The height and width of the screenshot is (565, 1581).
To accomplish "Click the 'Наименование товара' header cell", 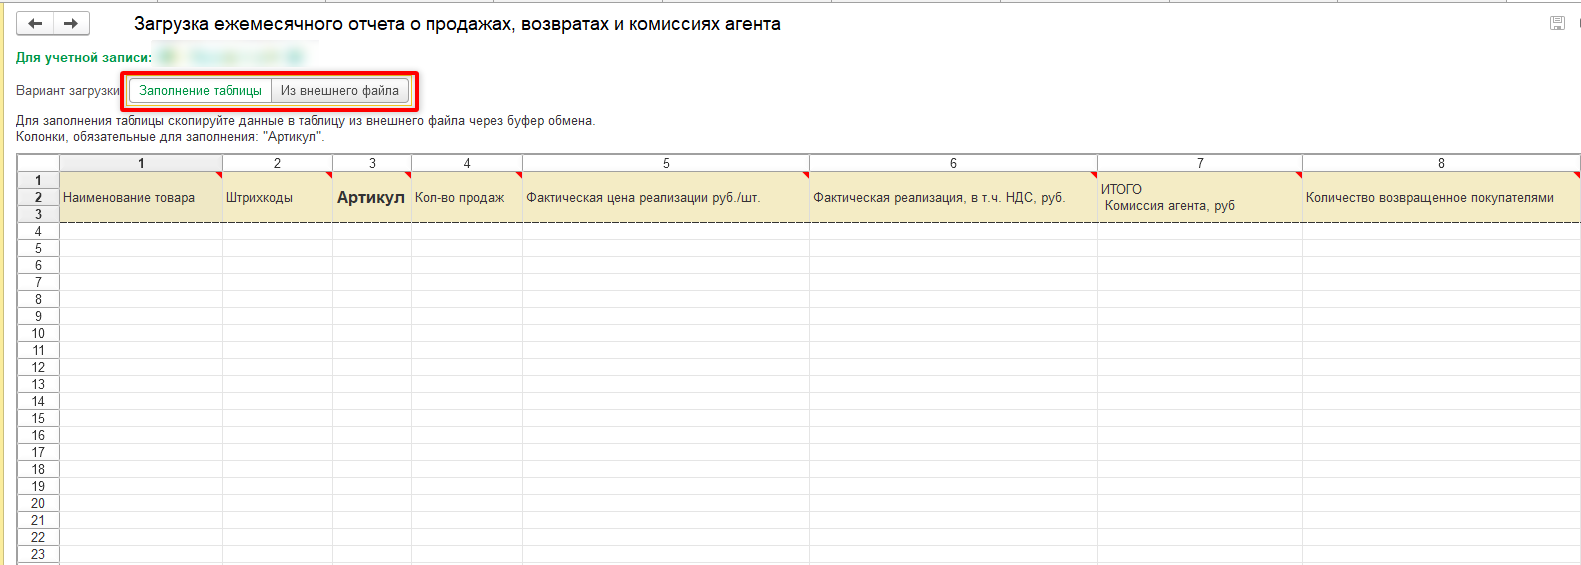I will click(x=141, y=197).
